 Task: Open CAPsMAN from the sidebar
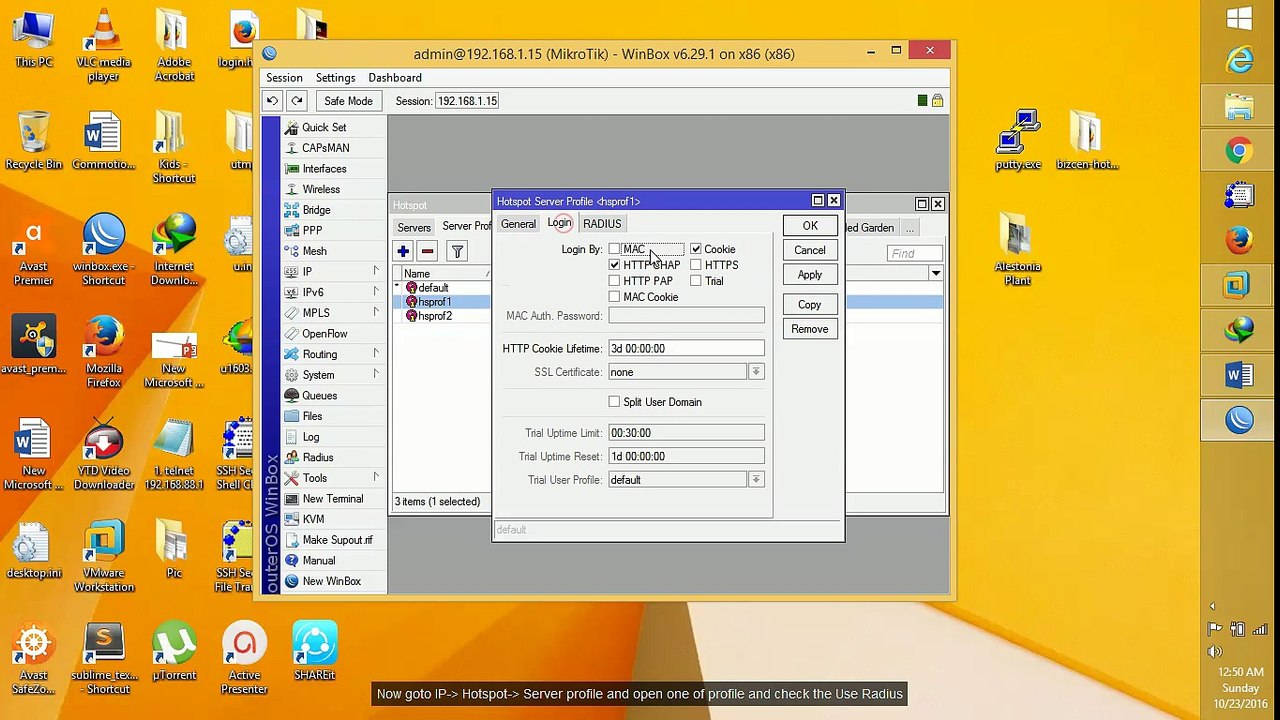[x=326, y=148]
